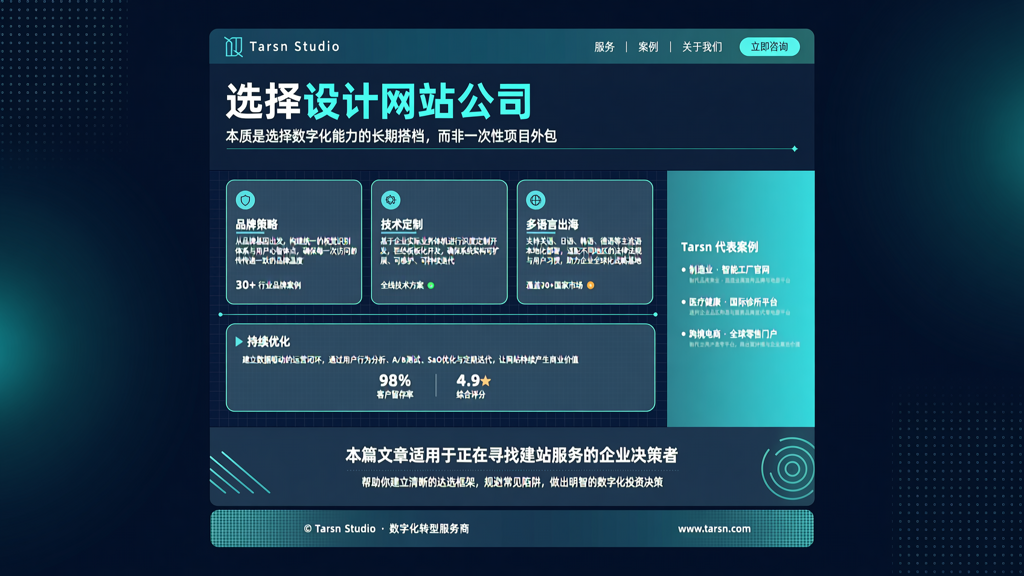Image resolution: width=1024 pixels, height=576 pixels.
Task: Click the subtitle 本质是选择数字化能力的长期搭档
Action: pos(328,136)
